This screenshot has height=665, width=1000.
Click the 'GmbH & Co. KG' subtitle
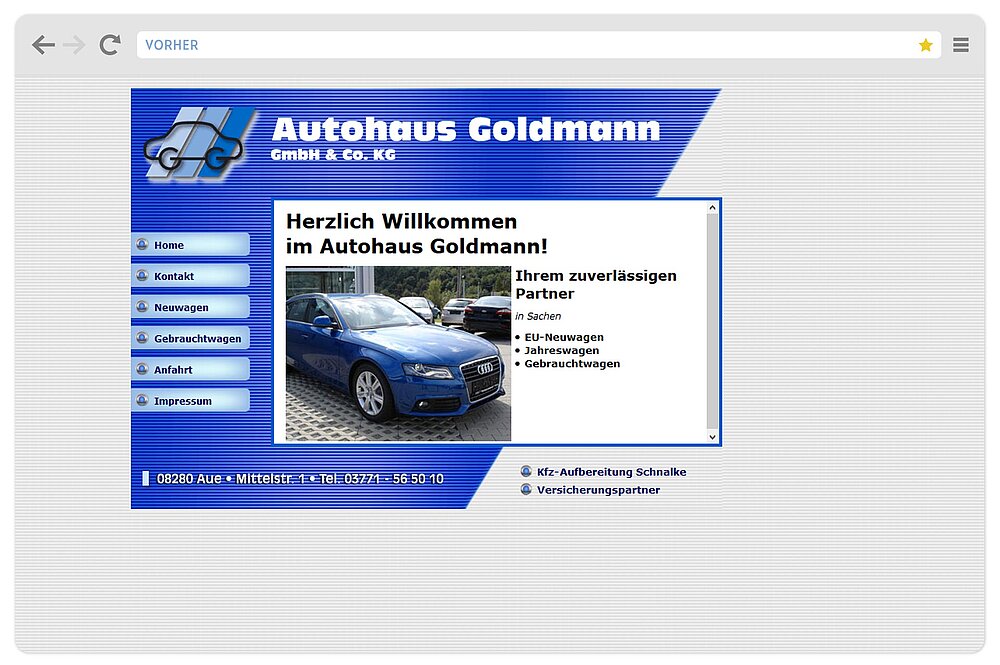tap(333, 155)
